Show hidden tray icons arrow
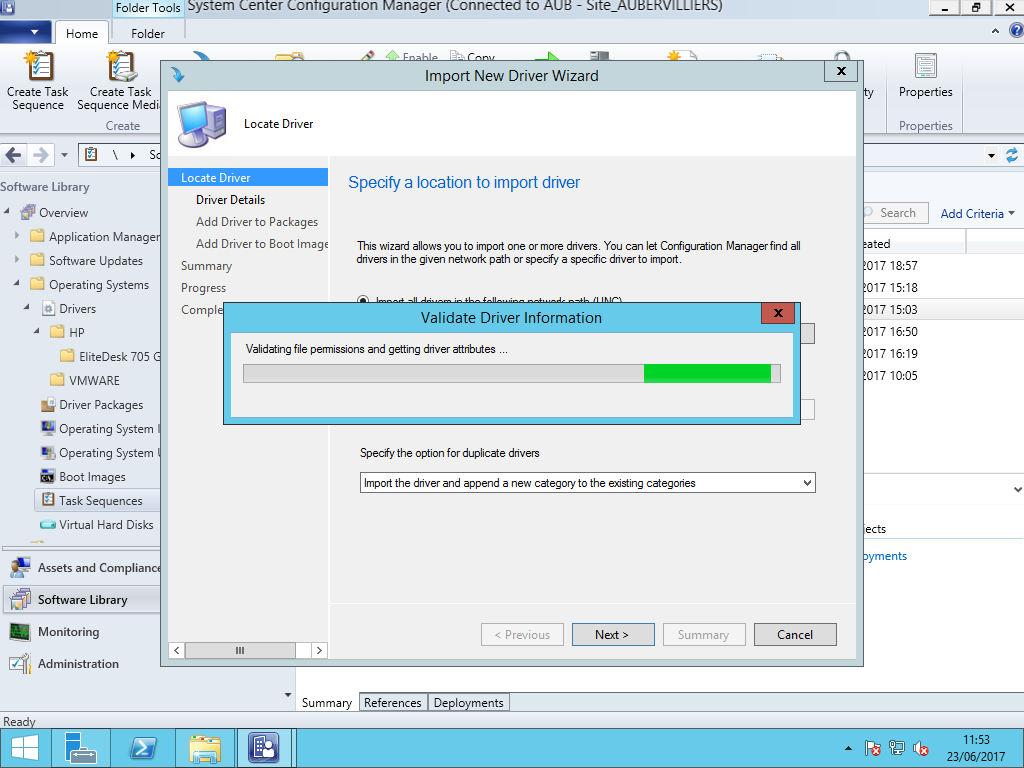Image resolution: width=1024 pixels, height=768 pixels. click(x=848, y=748)
